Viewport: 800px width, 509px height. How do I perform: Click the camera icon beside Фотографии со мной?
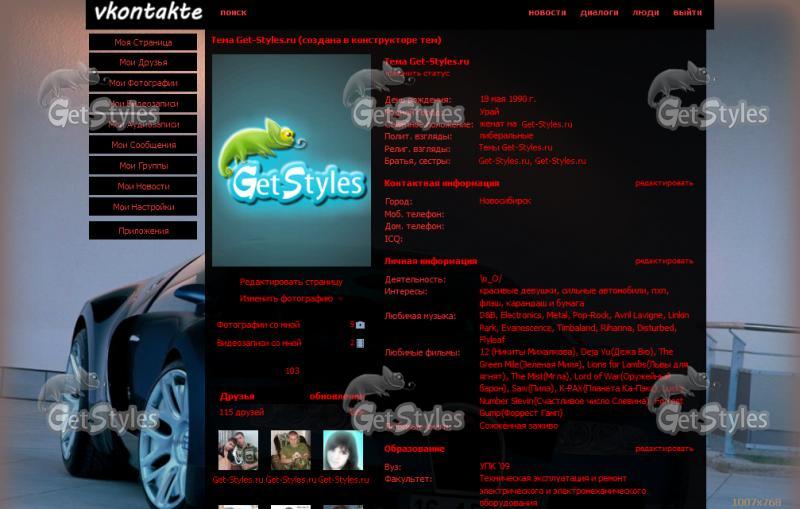click(360, 325)
